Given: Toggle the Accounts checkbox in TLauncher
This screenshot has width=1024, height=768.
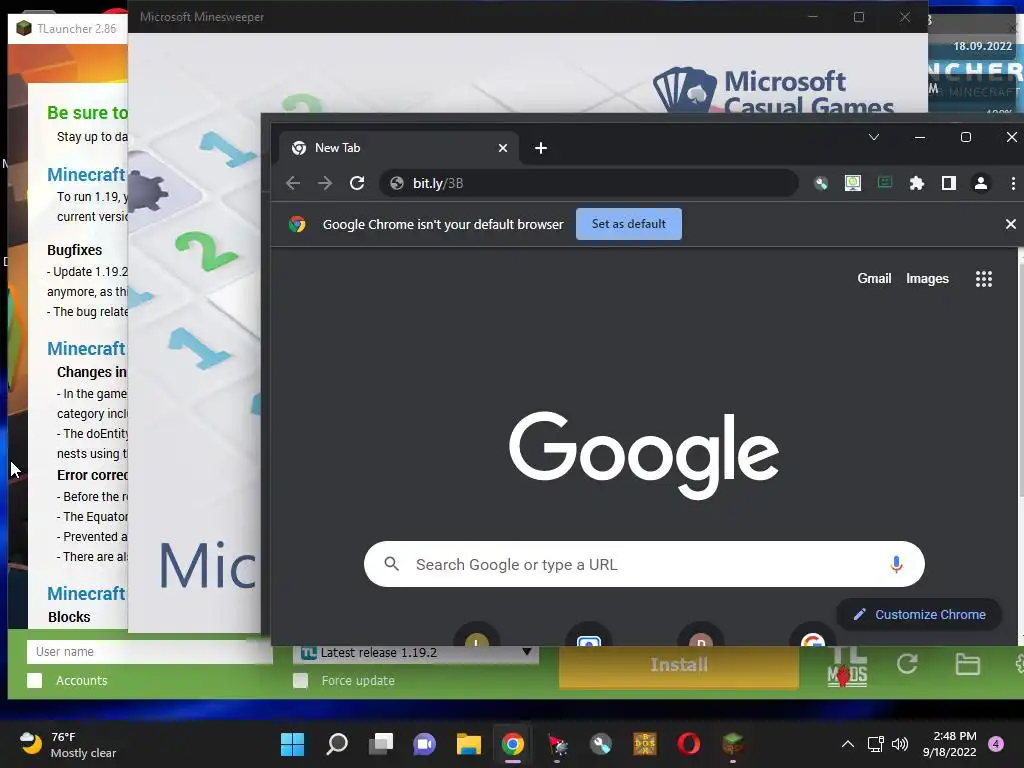Looking at the screenshot, I should [35, 680].
